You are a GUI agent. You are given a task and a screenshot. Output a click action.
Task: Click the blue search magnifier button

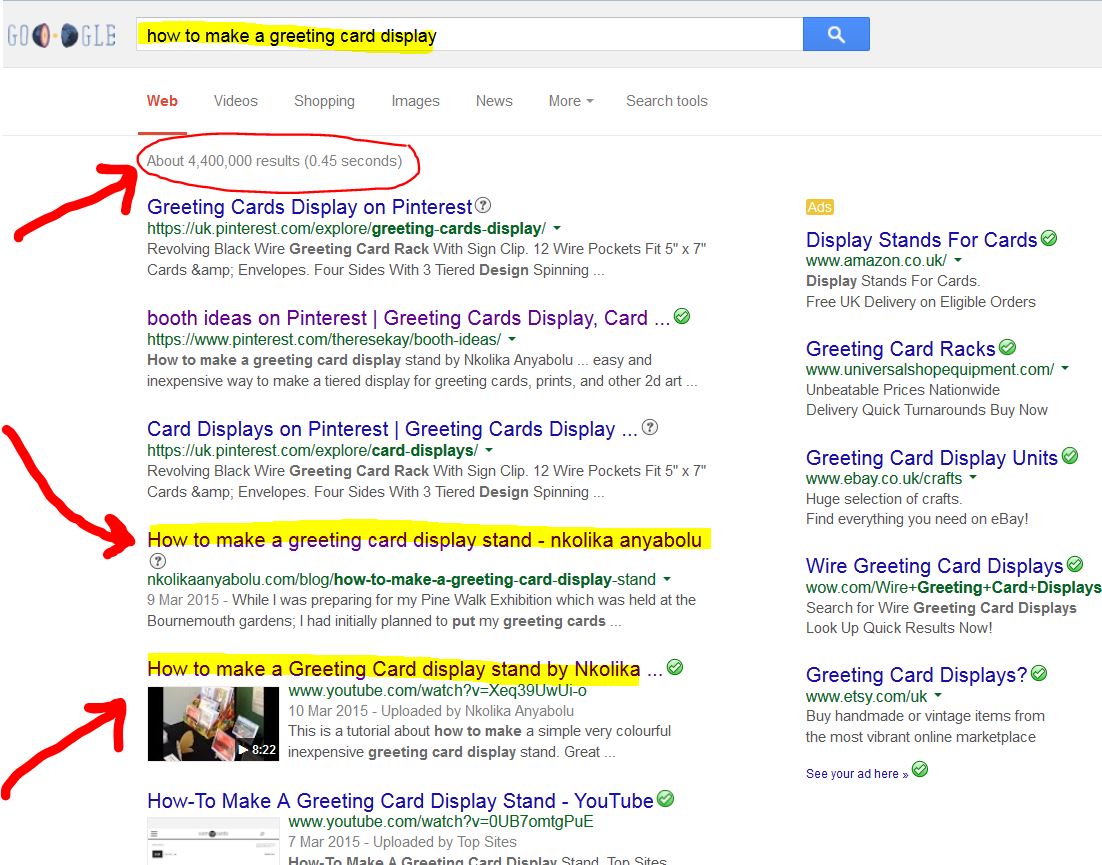click(x=836, y=34)
